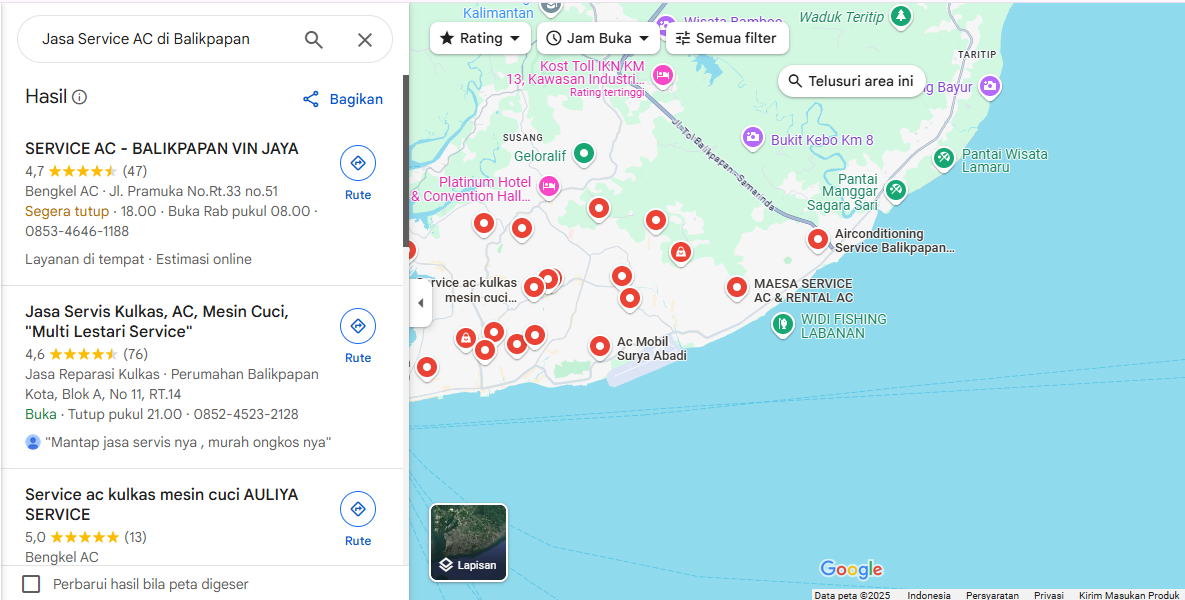Click the Service ac kulkas mesin cuci pin

(x=534, y=287)
